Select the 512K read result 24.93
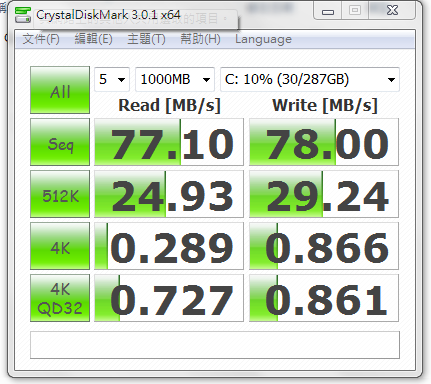This screenshot has height=384, width=431. pyautogui.click(x=169, y=194)
